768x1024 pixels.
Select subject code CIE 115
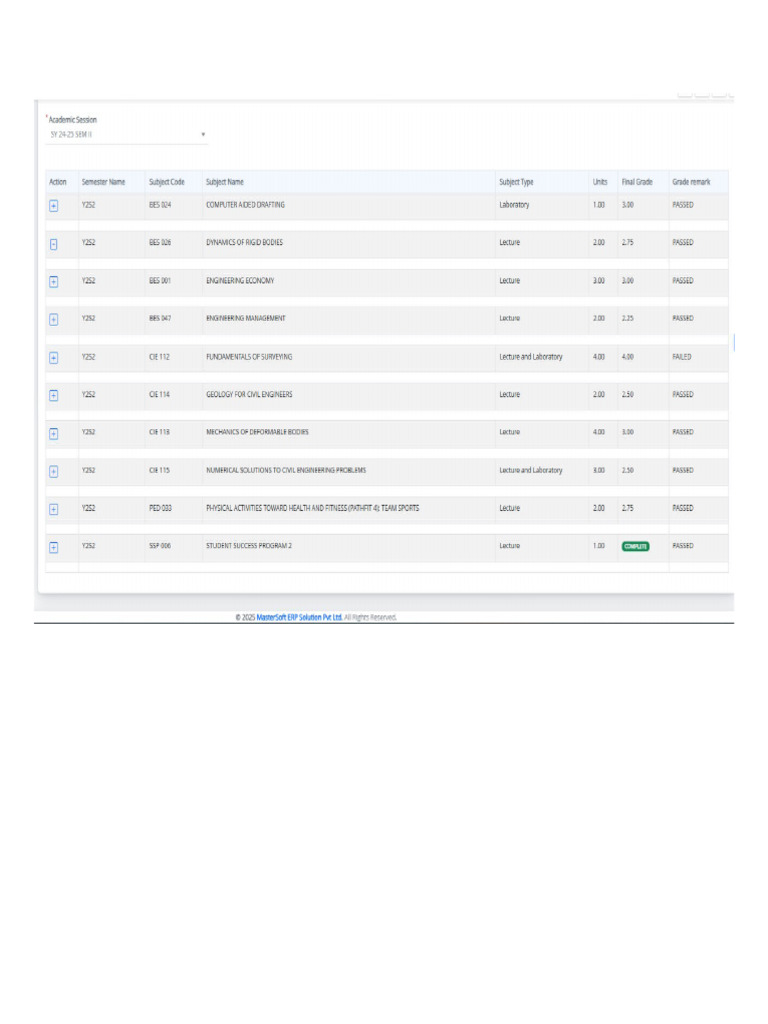(x=159, y=470)
